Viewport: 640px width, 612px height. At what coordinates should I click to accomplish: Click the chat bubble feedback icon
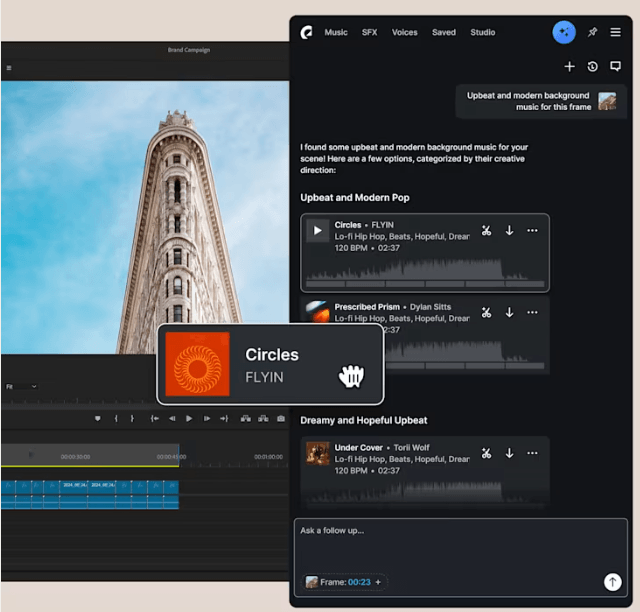(x=616, y=67)
